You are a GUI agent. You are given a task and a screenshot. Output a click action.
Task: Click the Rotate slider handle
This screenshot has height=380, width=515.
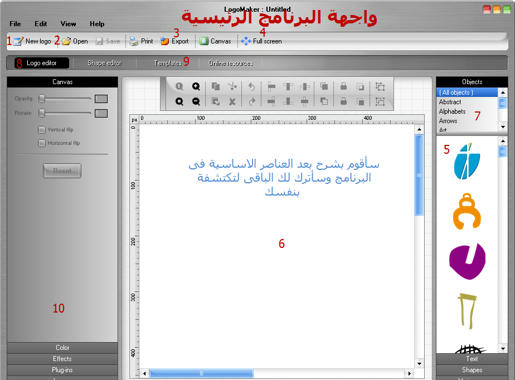[x=42, y=113]
